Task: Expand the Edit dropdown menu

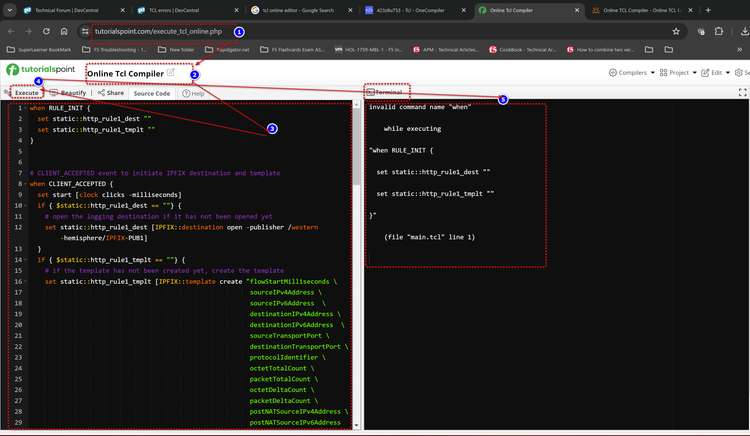Action: coord(715,72)
